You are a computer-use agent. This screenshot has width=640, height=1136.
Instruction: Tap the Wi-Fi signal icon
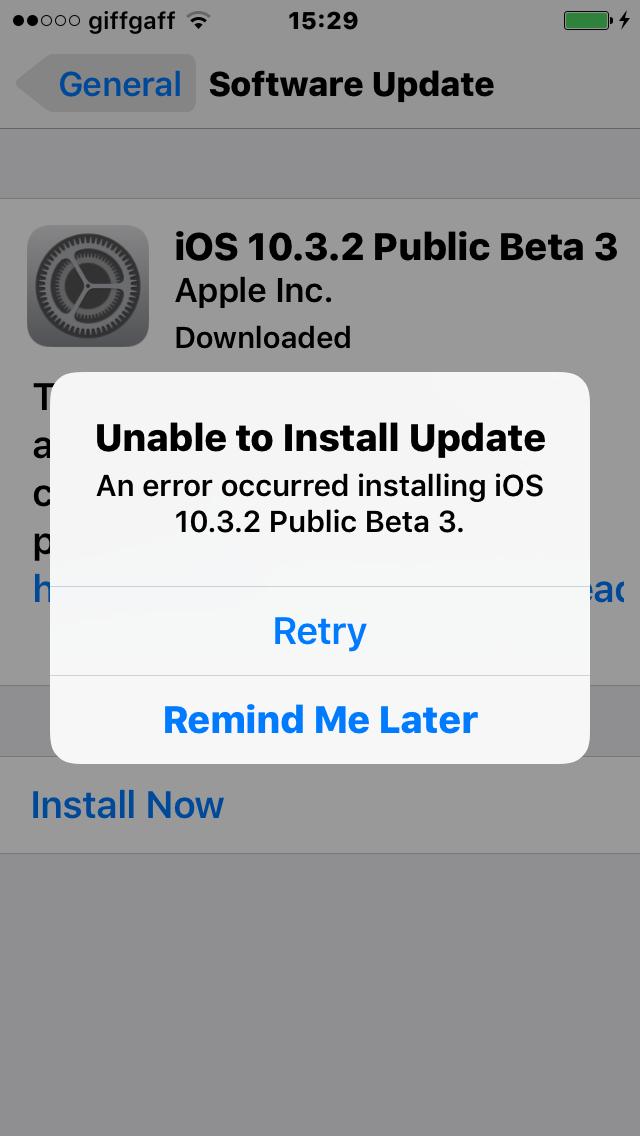click(x=197, y=20)
